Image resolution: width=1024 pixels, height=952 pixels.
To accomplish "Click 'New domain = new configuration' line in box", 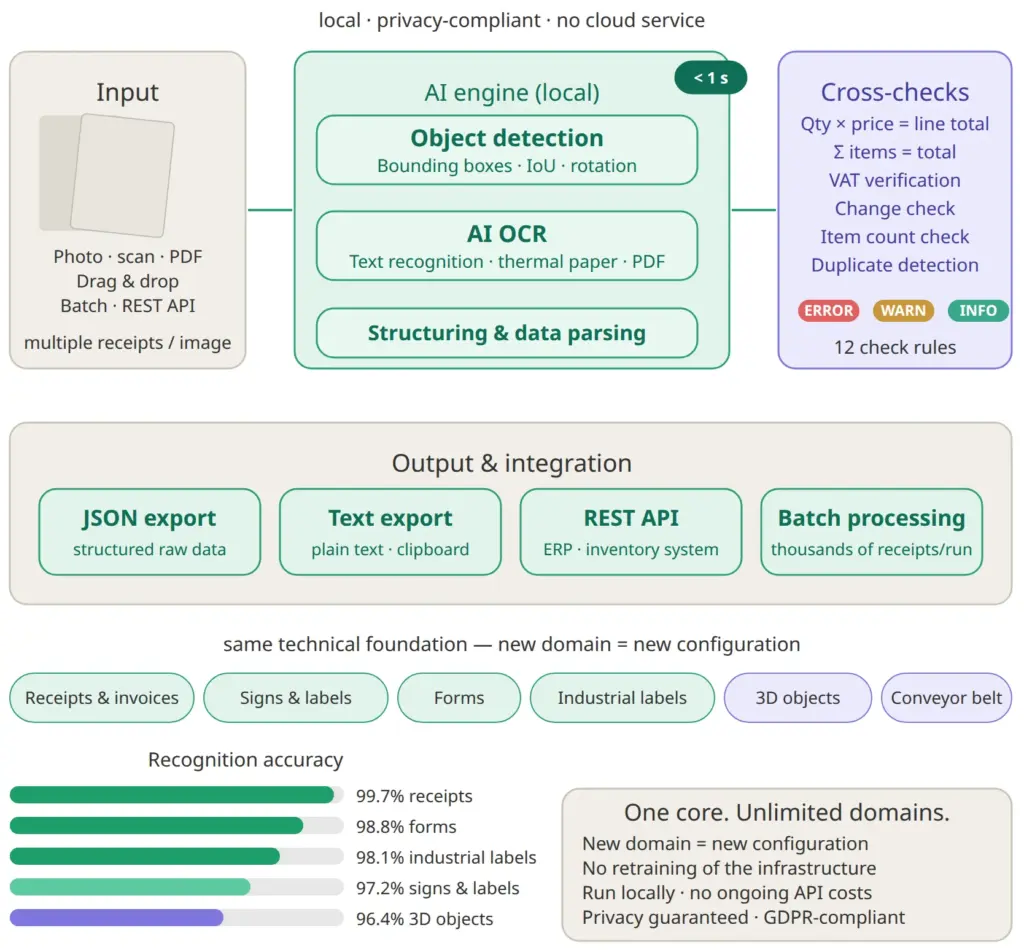I will pyautogui.click(x=726, y=844).
